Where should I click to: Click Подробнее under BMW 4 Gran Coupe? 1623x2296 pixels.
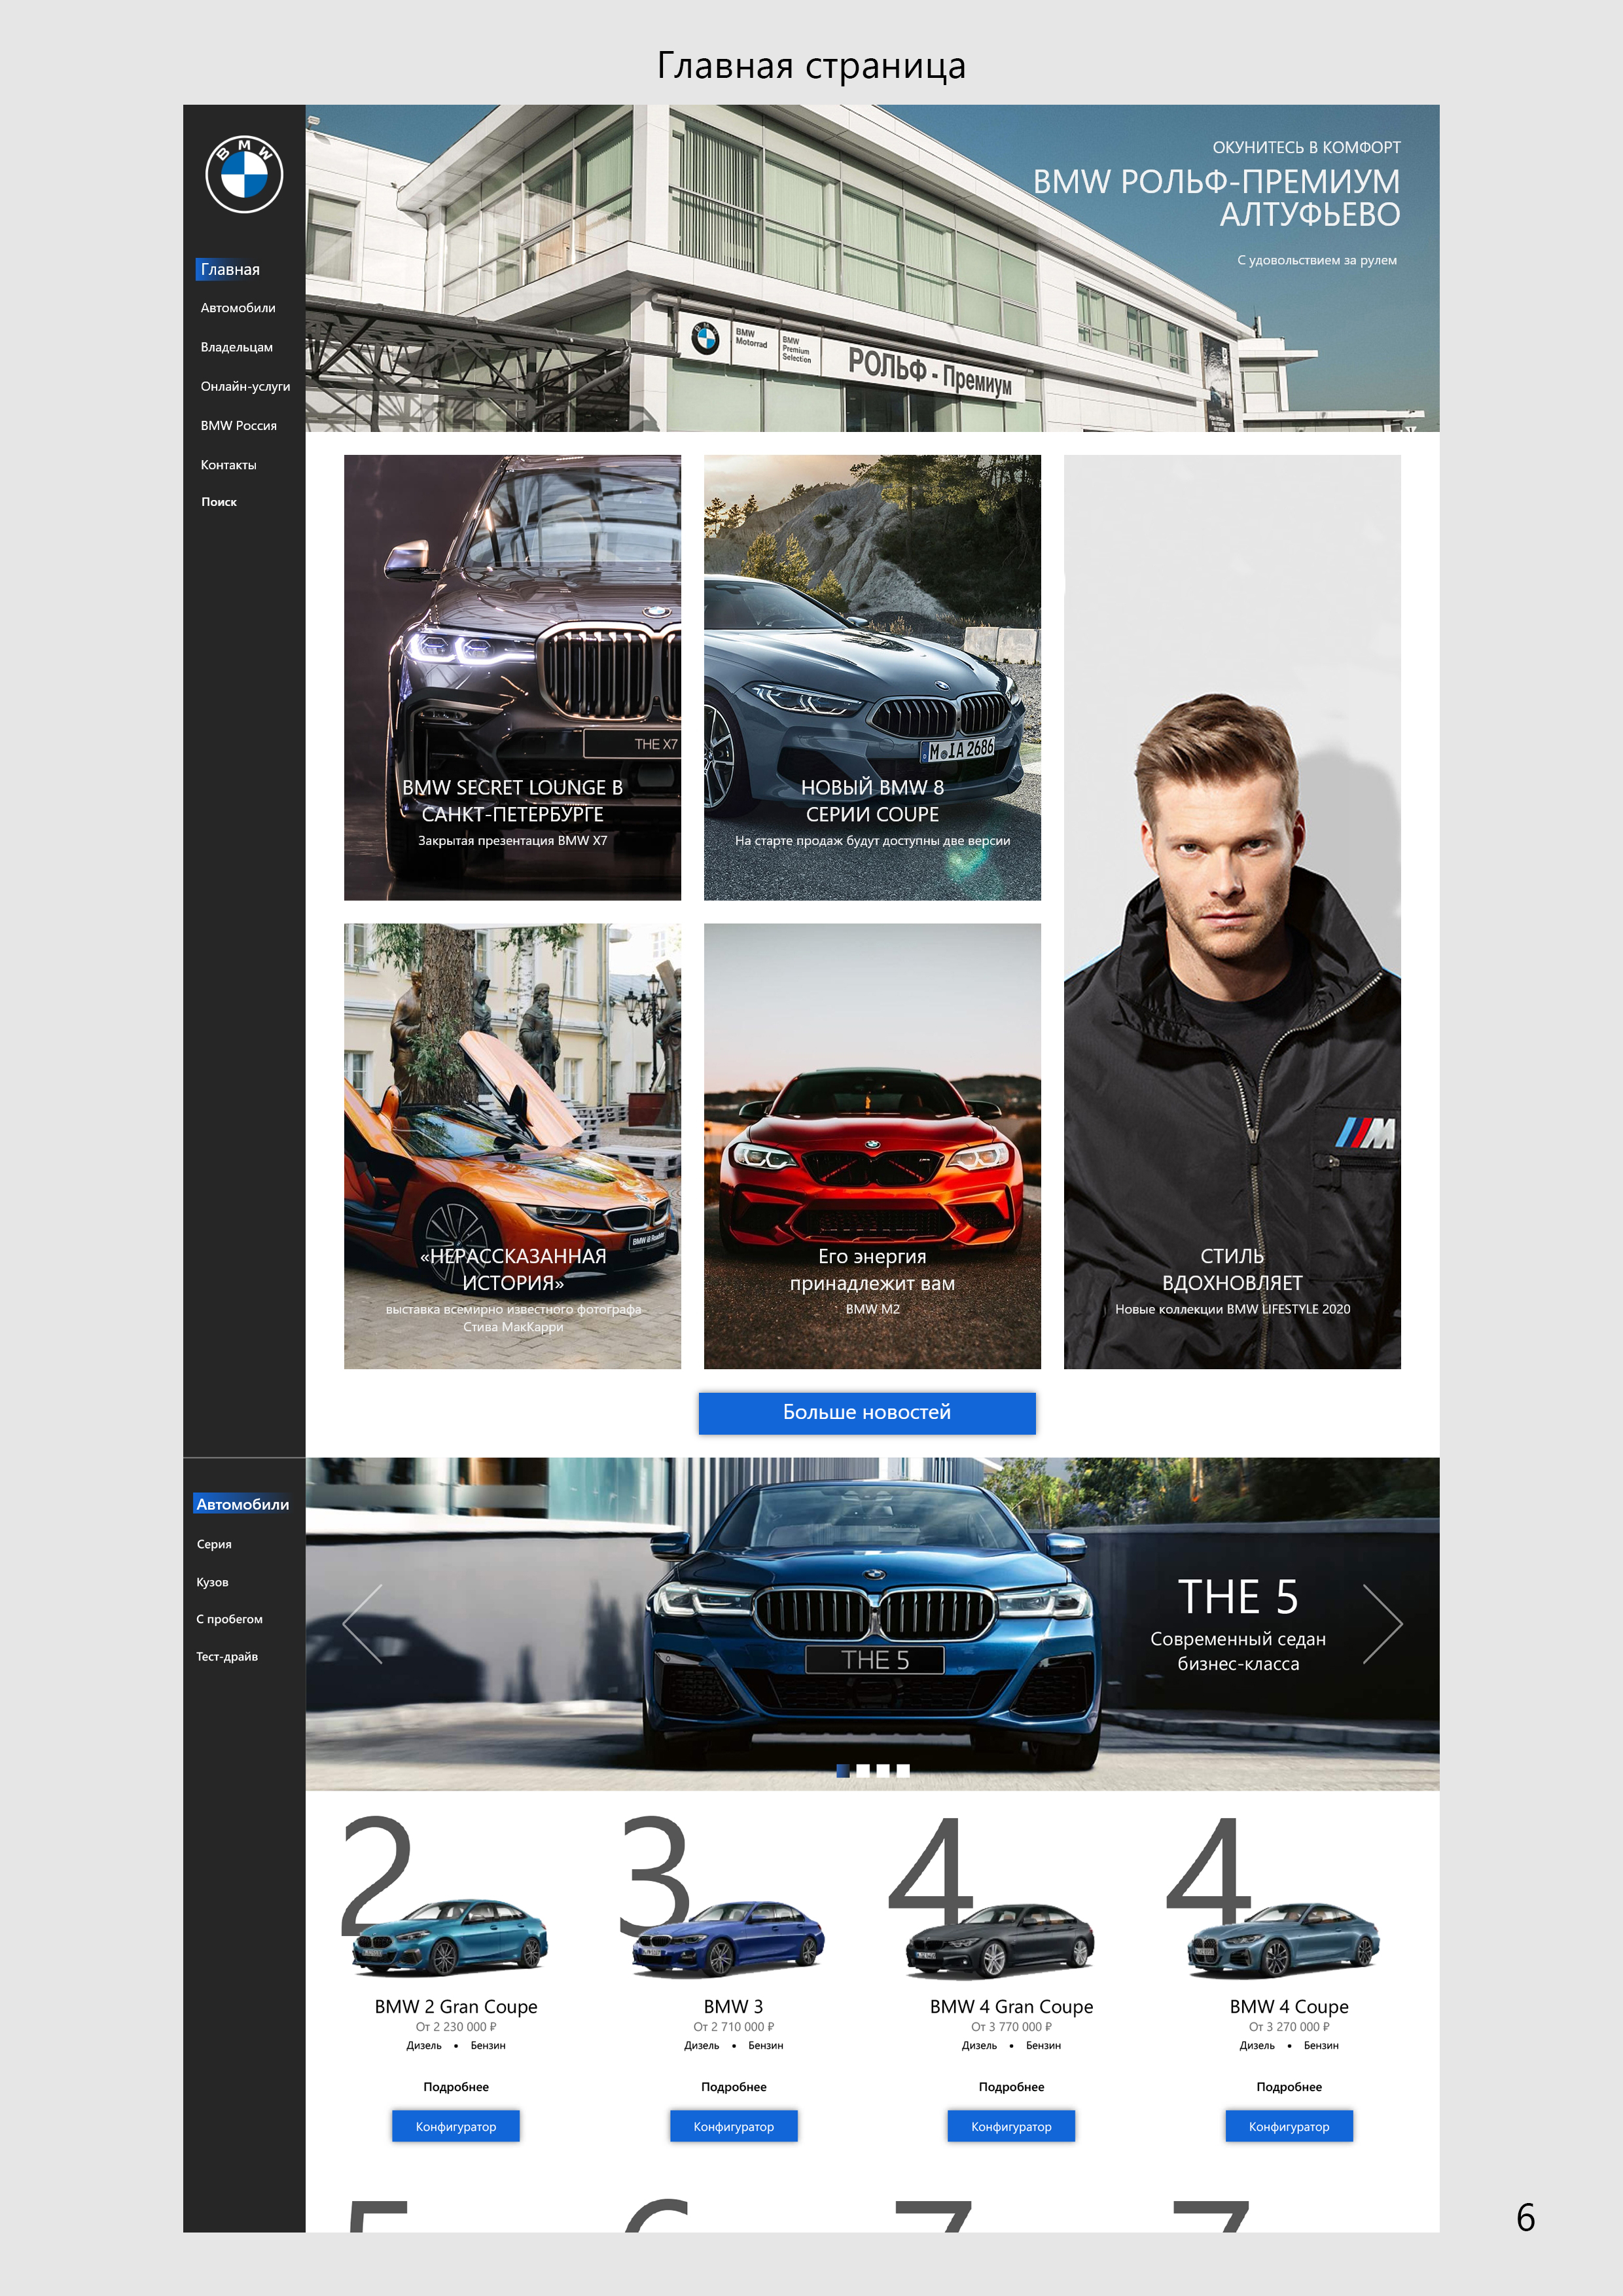(1011, 2087)
